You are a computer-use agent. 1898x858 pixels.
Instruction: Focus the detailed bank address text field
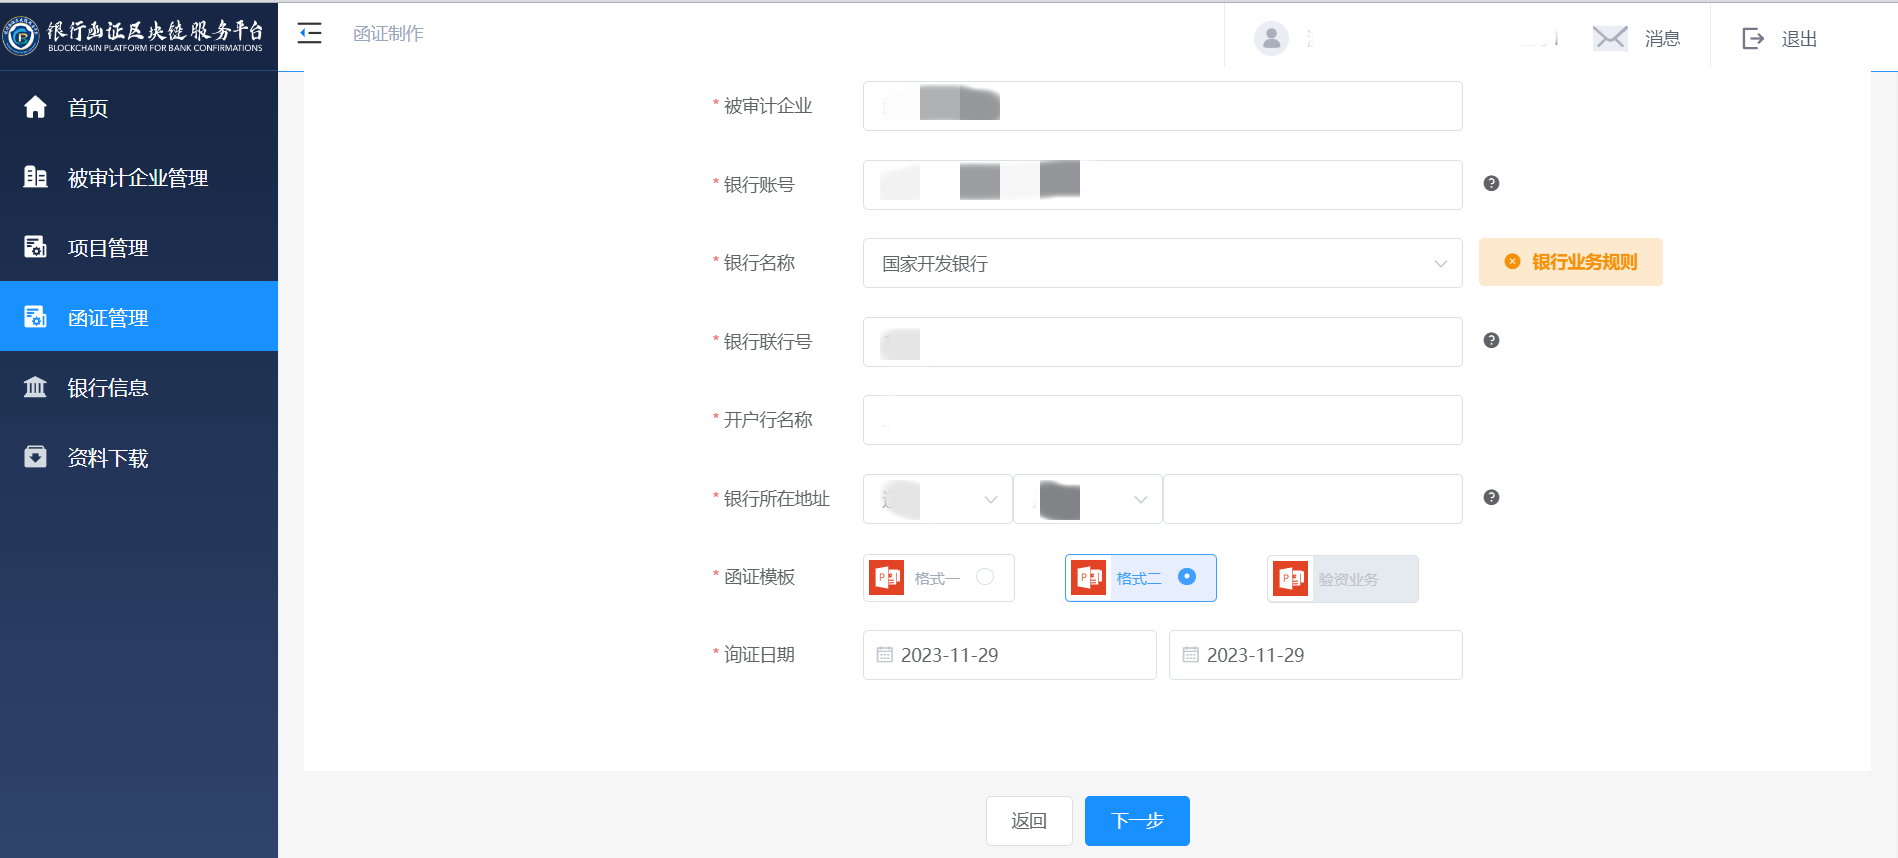[x=1313, y=499]
